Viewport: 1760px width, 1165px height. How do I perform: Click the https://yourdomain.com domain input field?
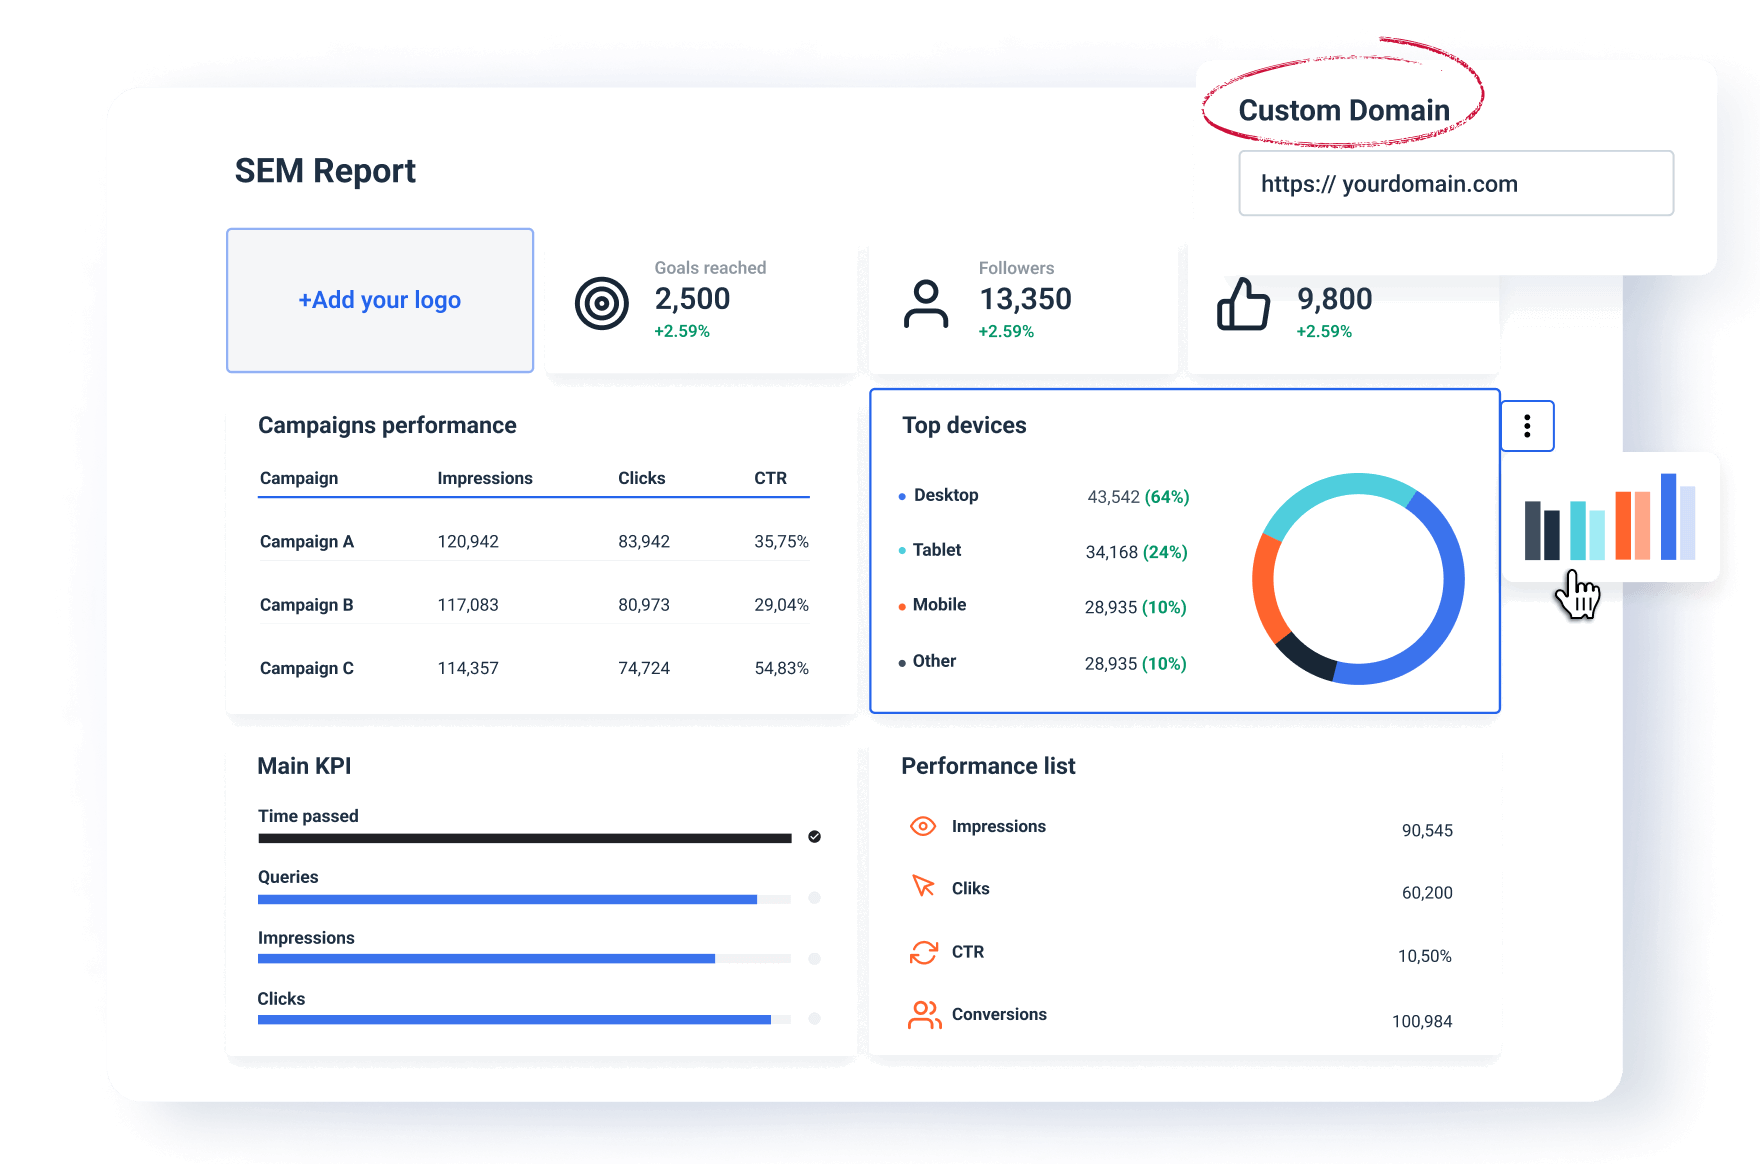[1456, 184]
